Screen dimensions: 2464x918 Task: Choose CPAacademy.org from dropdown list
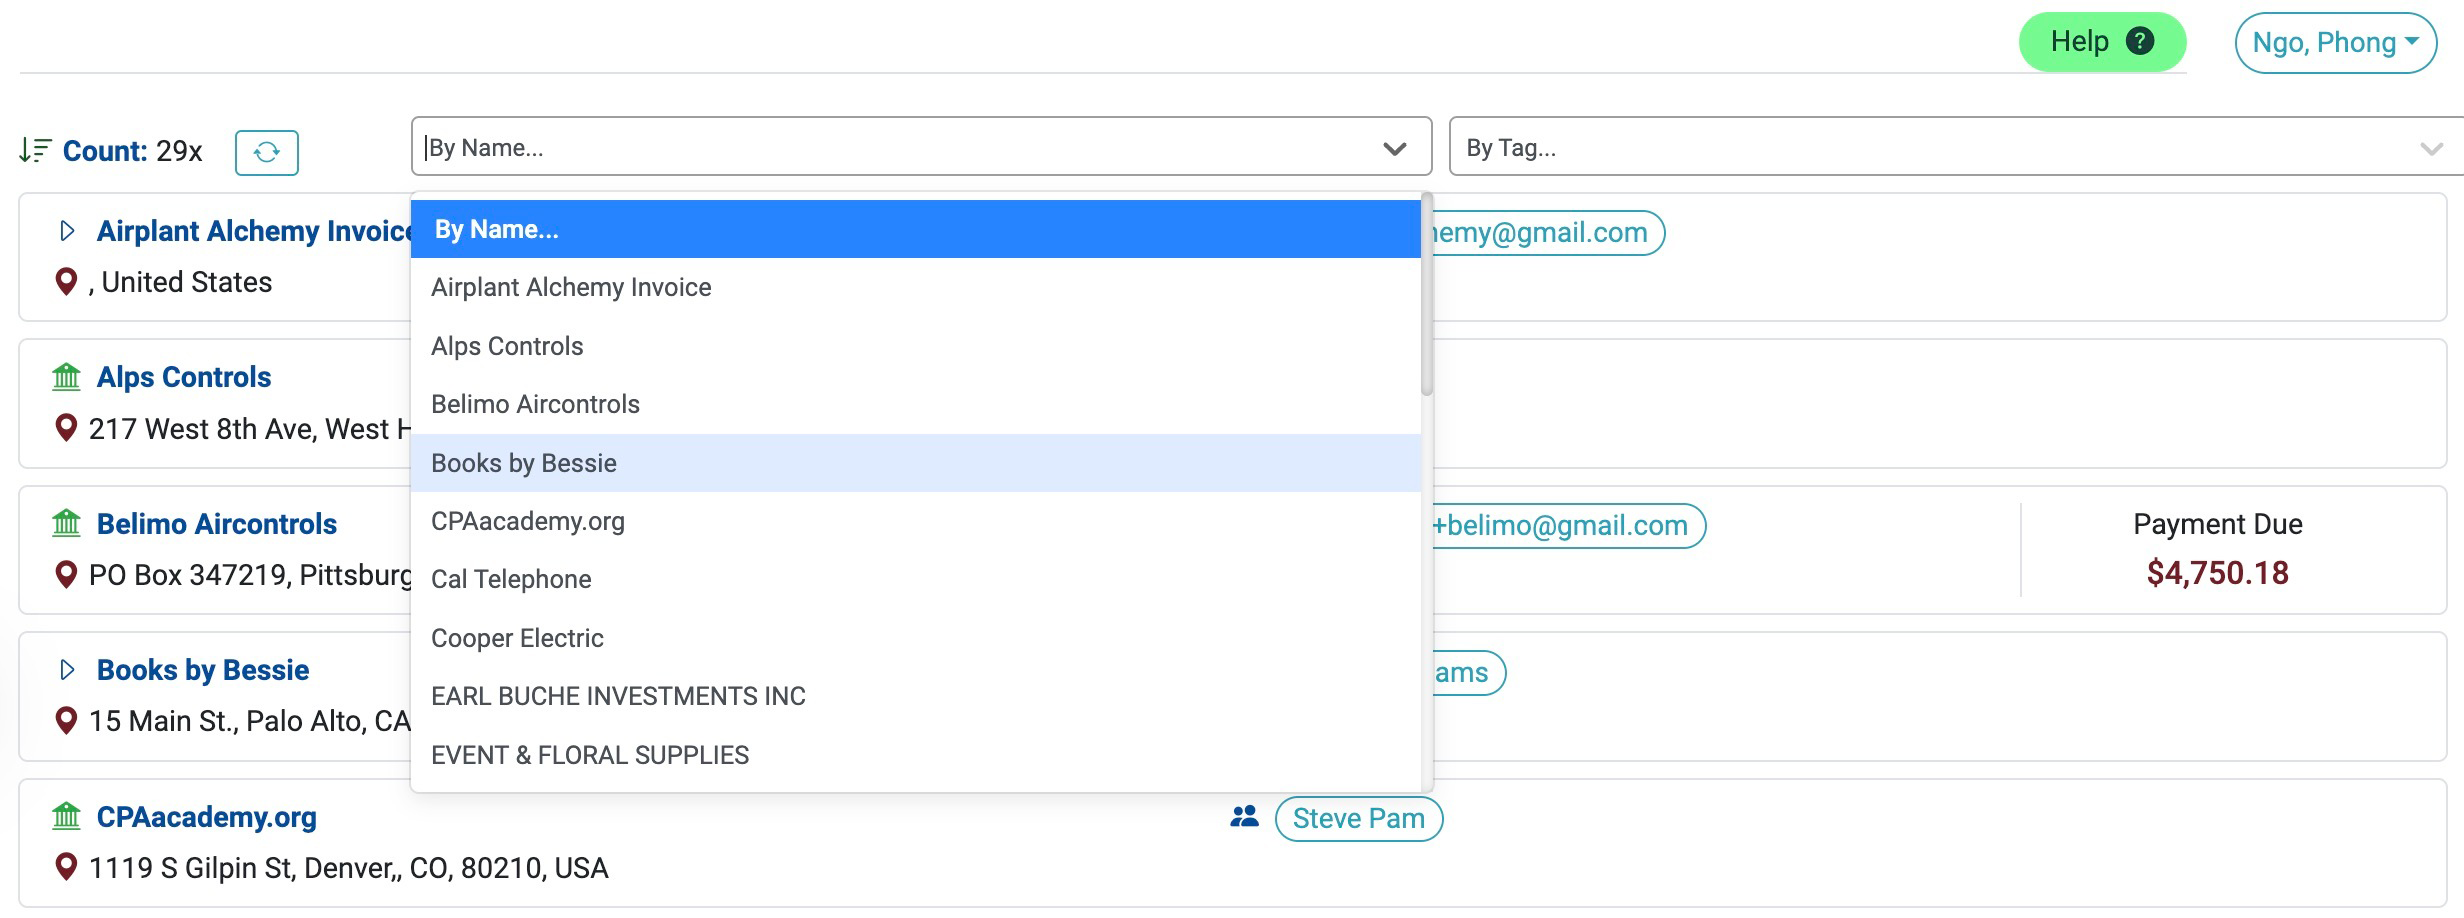tap(916, 521)
